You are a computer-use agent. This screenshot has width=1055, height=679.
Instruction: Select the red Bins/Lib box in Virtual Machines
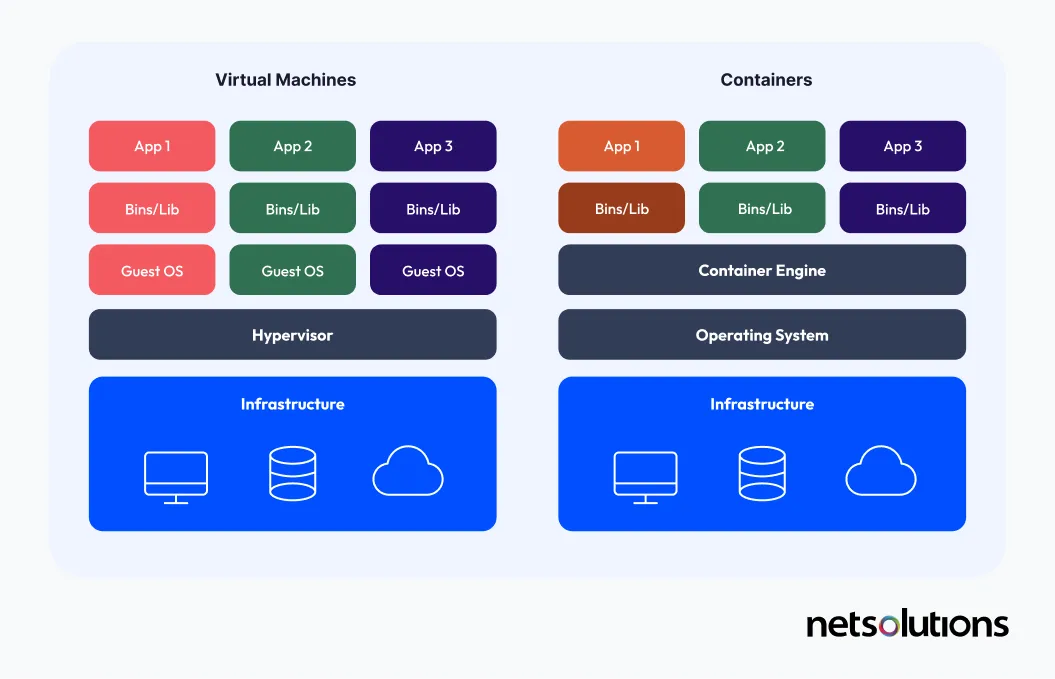(152, 208)
